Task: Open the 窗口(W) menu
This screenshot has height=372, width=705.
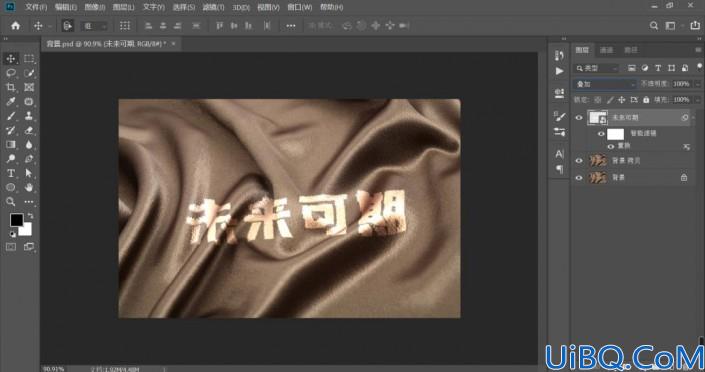Action: 299,7
